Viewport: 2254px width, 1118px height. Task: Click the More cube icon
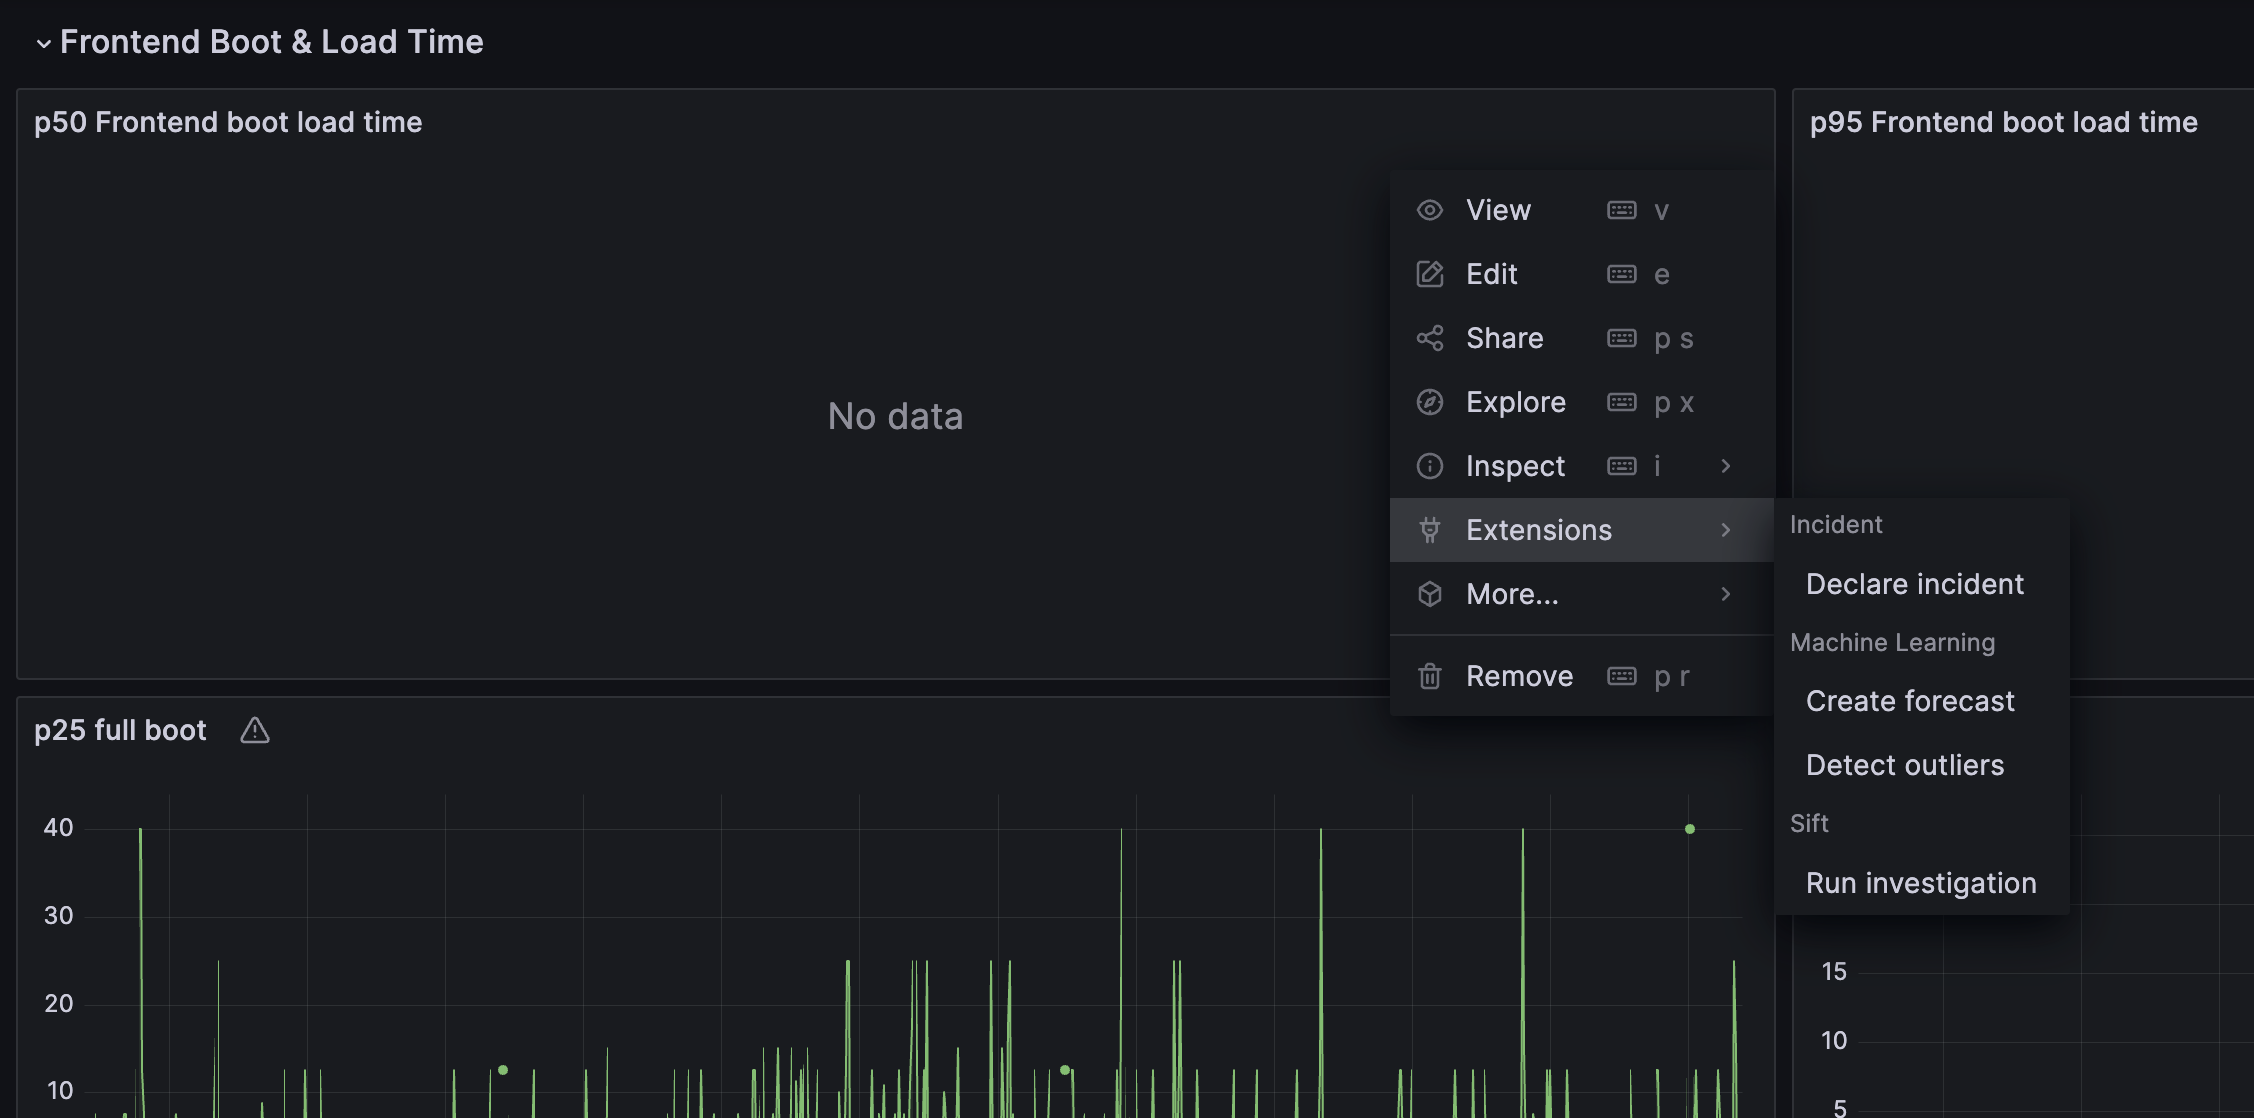click(x=1429, y=593)
